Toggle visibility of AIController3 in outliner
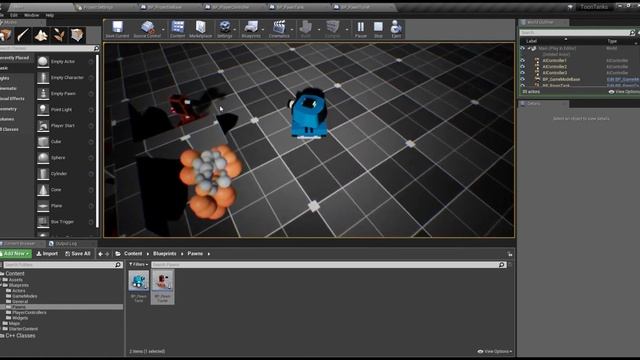640x360 pixels. 522,73
